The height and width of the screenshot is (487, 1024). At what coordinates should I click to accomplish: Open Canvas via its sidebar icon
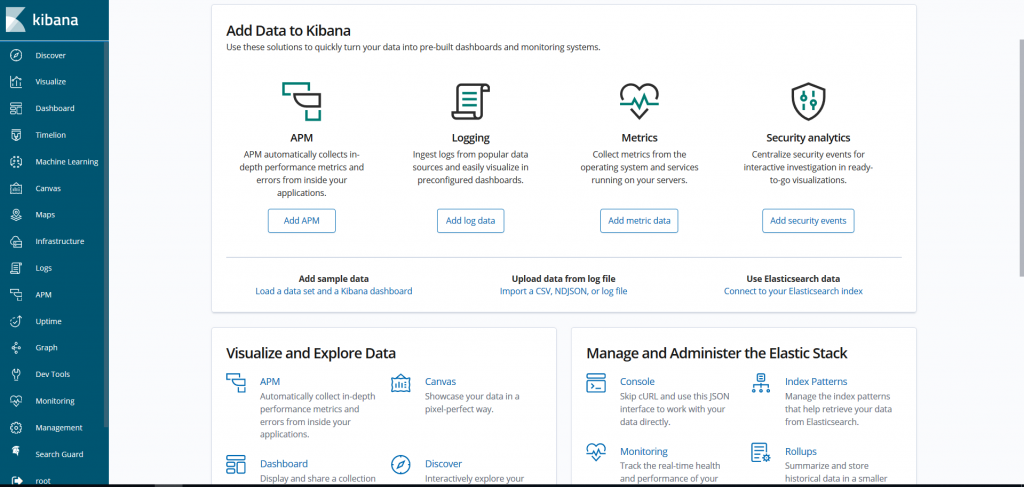(16, 189)
